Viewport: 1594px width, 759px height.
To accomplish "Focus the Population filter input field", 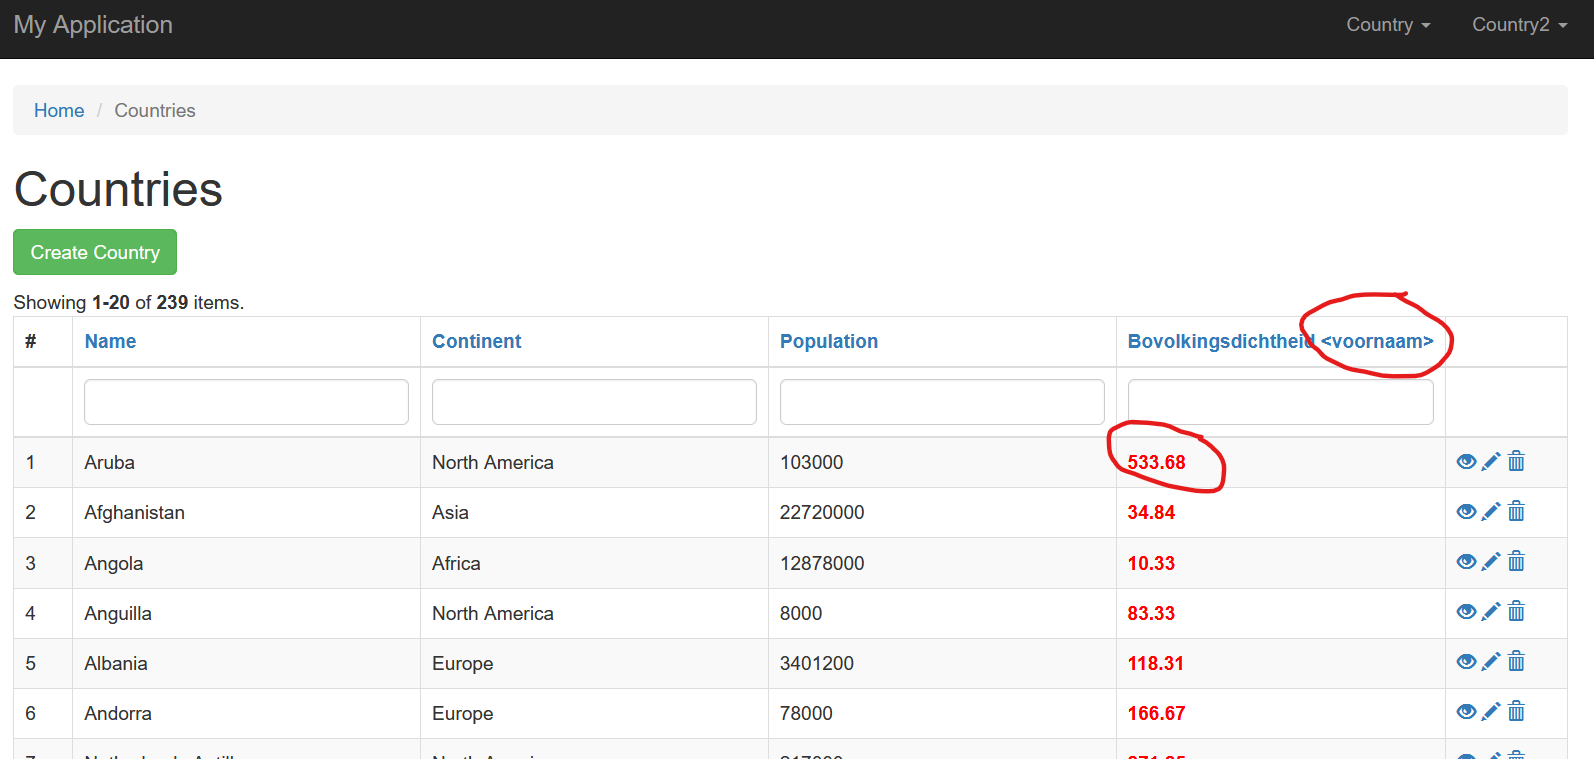I will tap(941, 402).
